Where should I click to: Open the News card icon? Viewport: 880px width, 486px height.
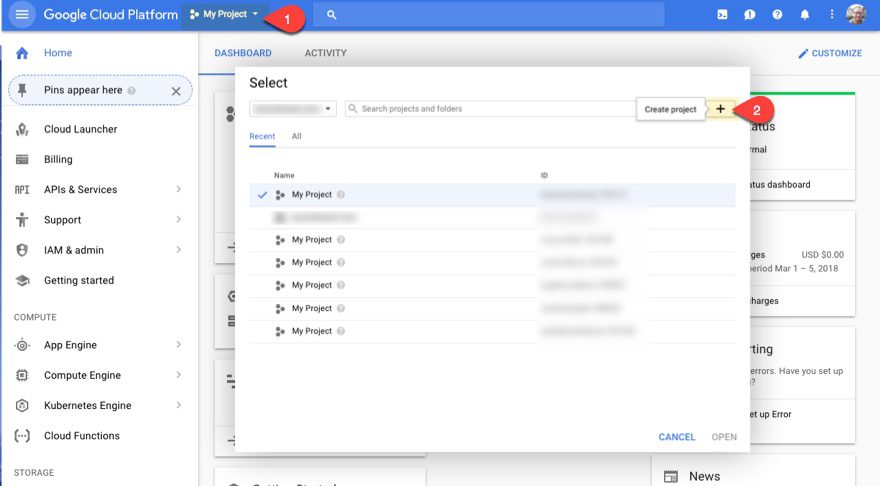(x=671, y=476)
